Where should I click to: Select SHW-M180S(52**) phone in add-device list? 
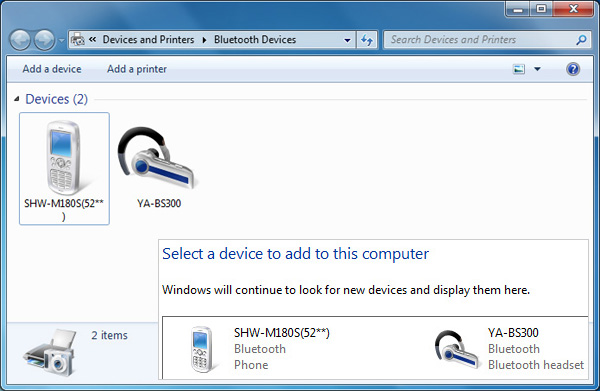click(260, 349)
